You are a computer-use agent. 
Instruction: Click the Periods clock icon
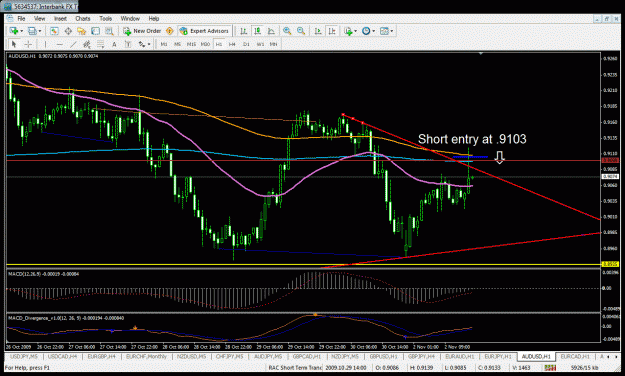pyautogui.click(x=366, y=31)
